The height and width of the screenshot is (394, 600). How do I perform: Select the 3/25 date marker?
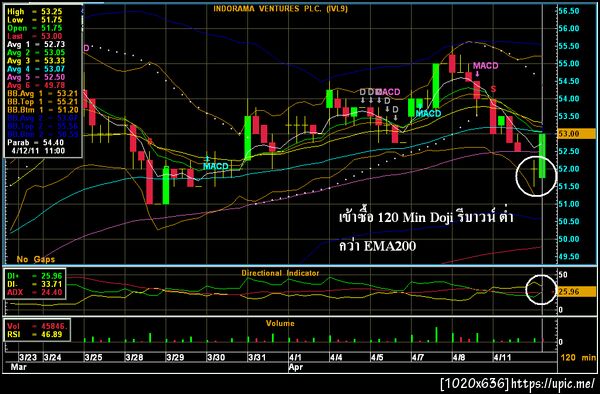[x=93, y=358]
